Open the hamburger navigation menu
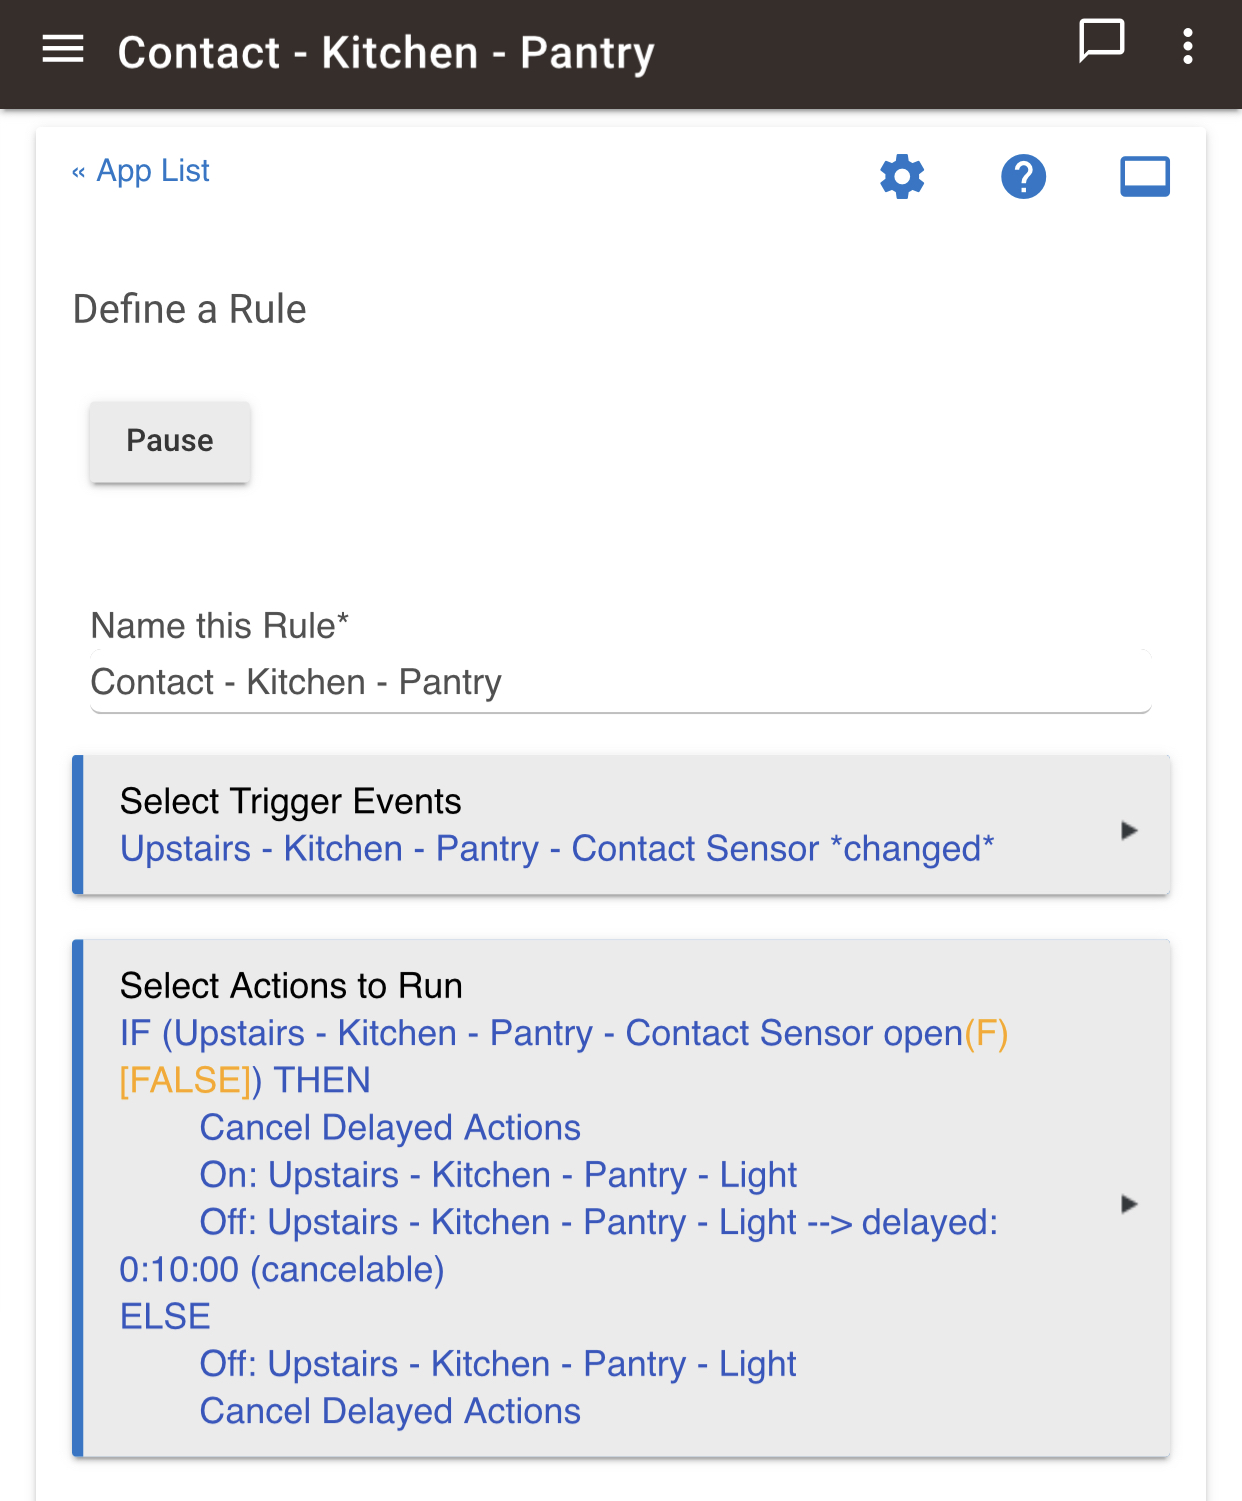Viewport: 1242px width, 1501px height. point(63,48)
